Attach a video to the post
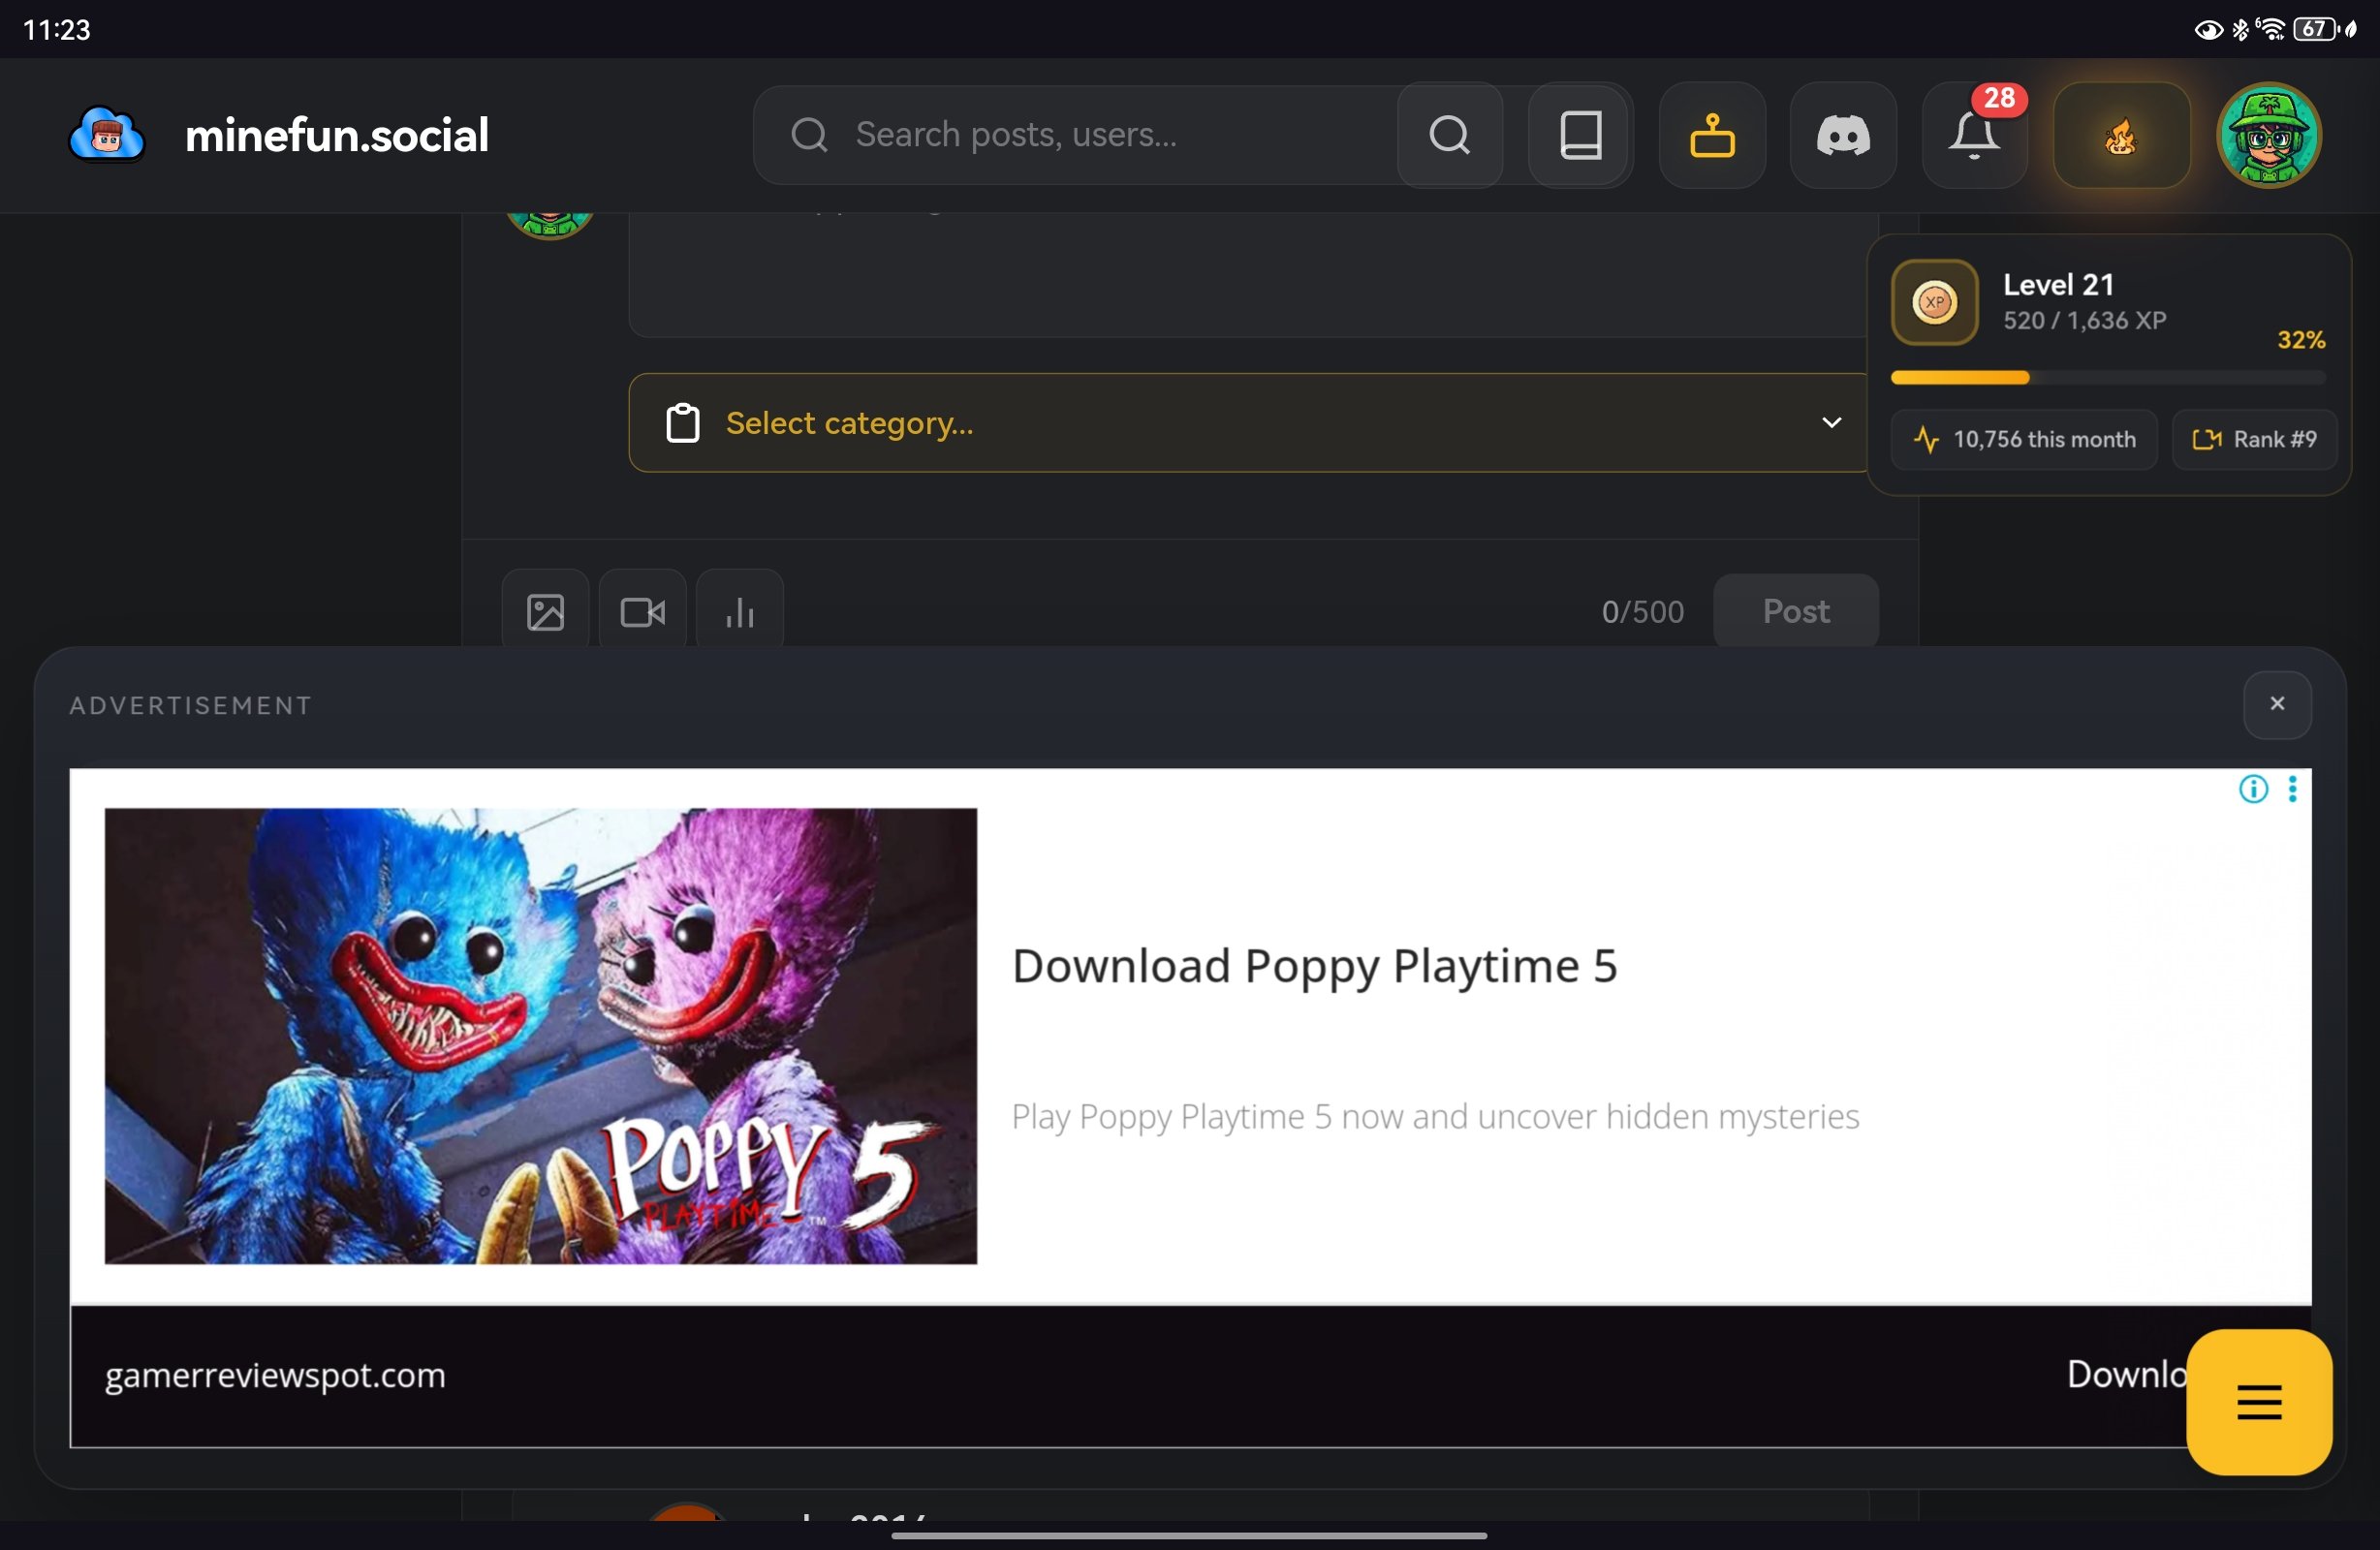The image size is (2380, 1550). tap(642, 611)
